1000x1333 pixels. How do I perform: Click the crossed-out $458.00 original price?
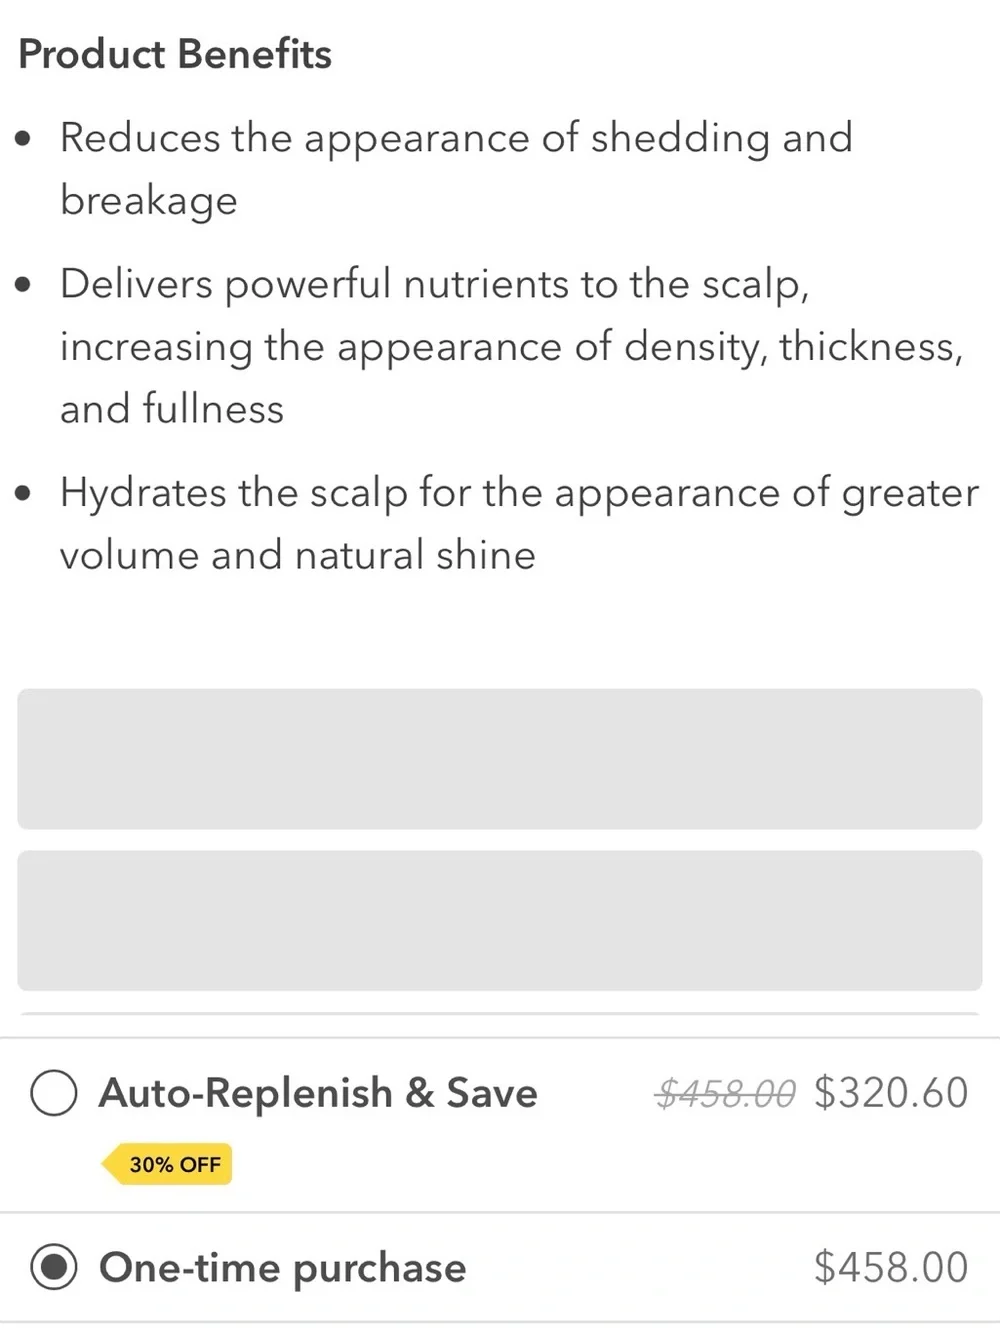725,1093
